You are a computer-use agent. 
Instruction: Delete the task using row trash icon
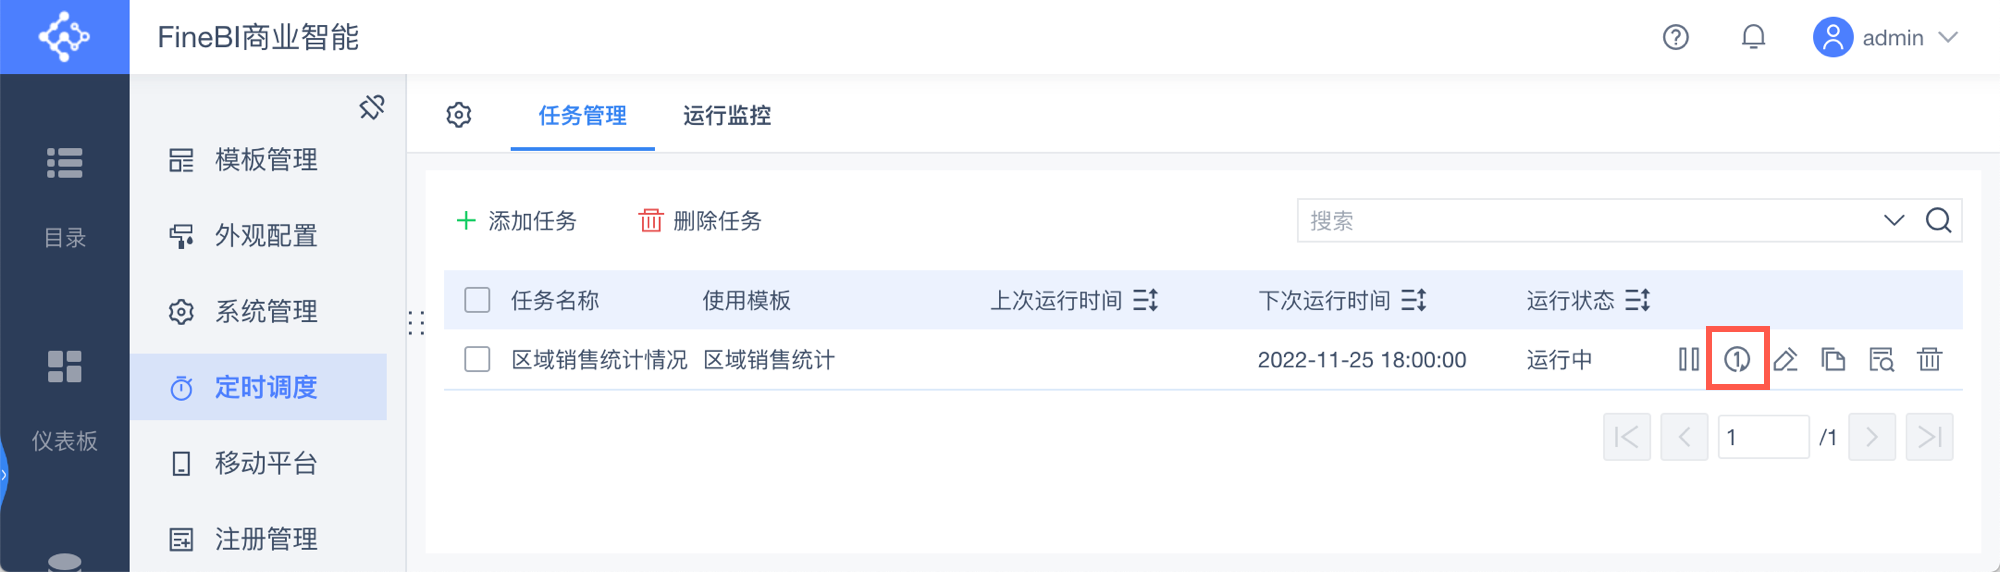coord(1929,359)
